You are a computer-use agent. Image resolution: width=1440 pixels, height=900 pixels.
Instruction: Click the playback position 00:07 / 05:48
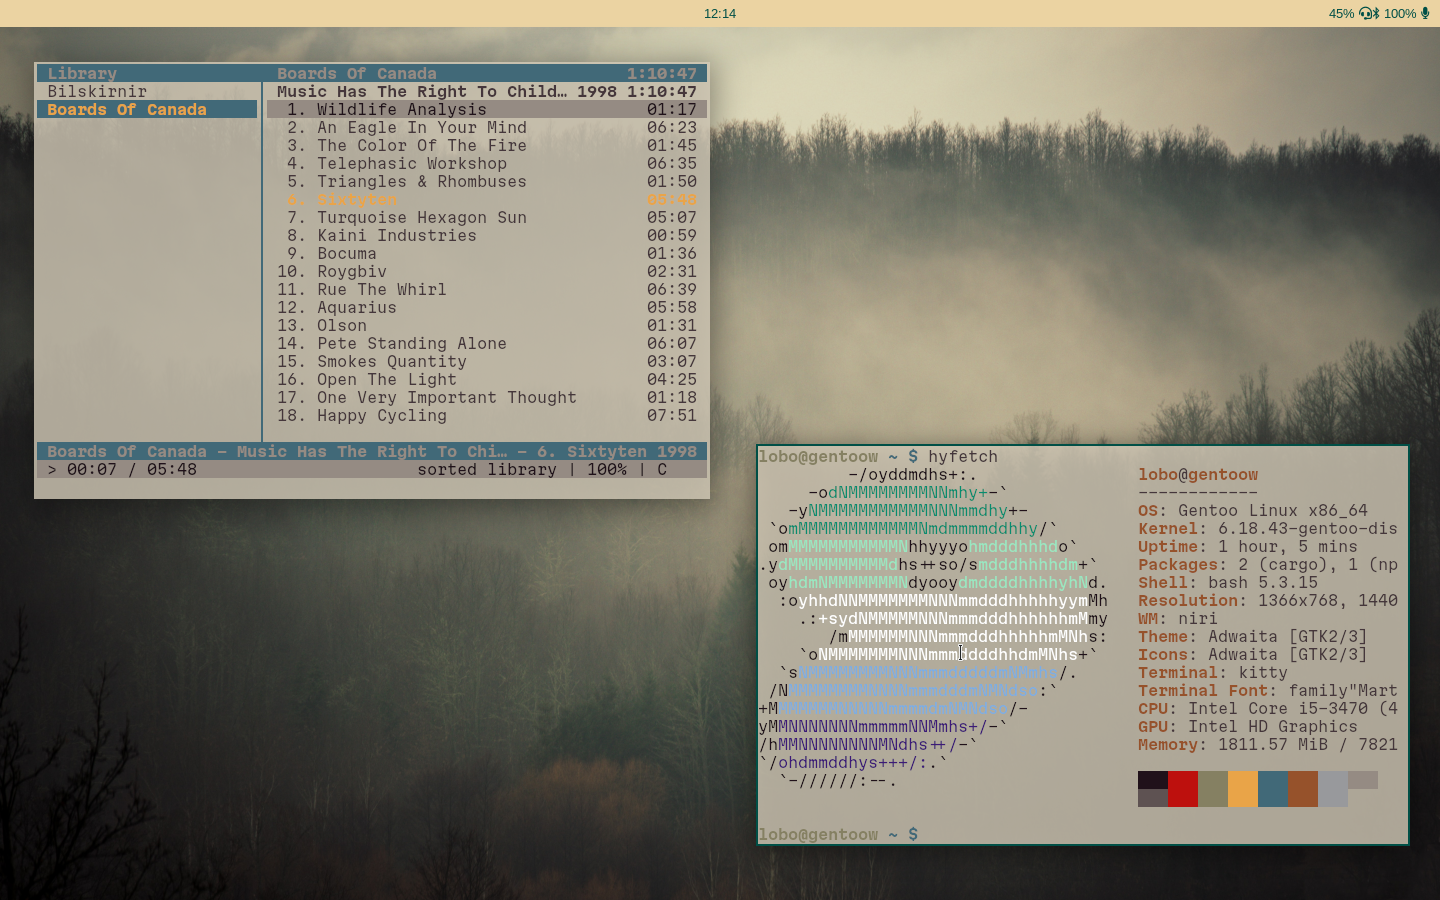coord(132,469)
